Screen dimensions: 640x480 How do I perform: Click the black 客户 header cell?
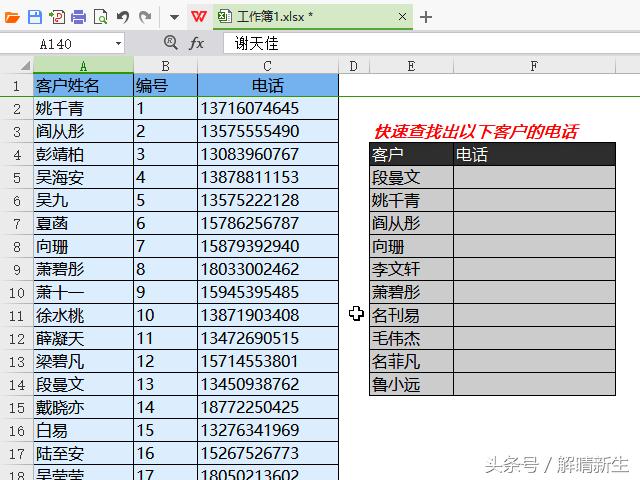pos(411,154)
